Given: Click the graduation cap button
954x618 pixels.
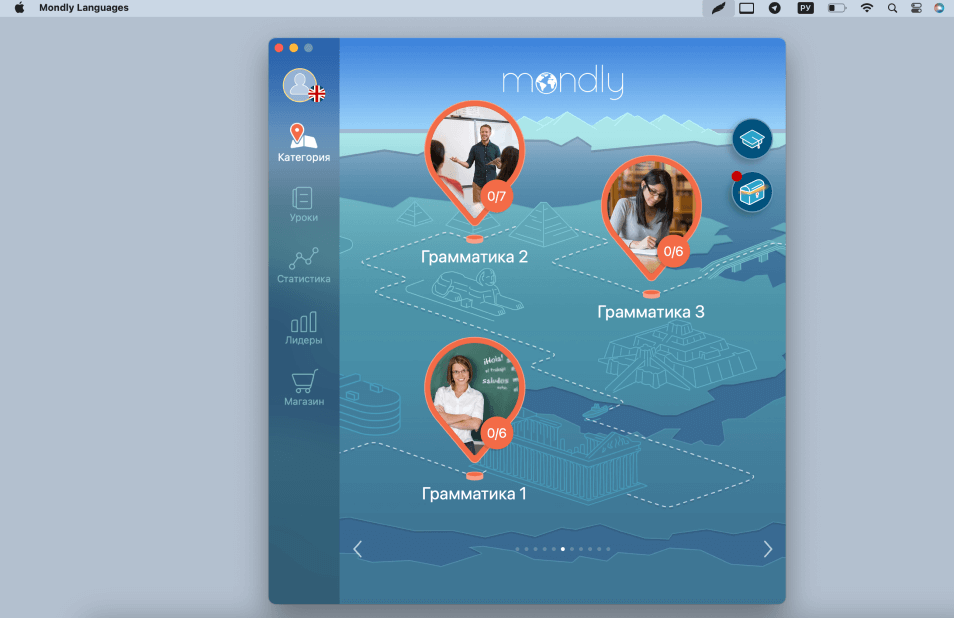Looking at the screenshot, I should tap(752, 139).
